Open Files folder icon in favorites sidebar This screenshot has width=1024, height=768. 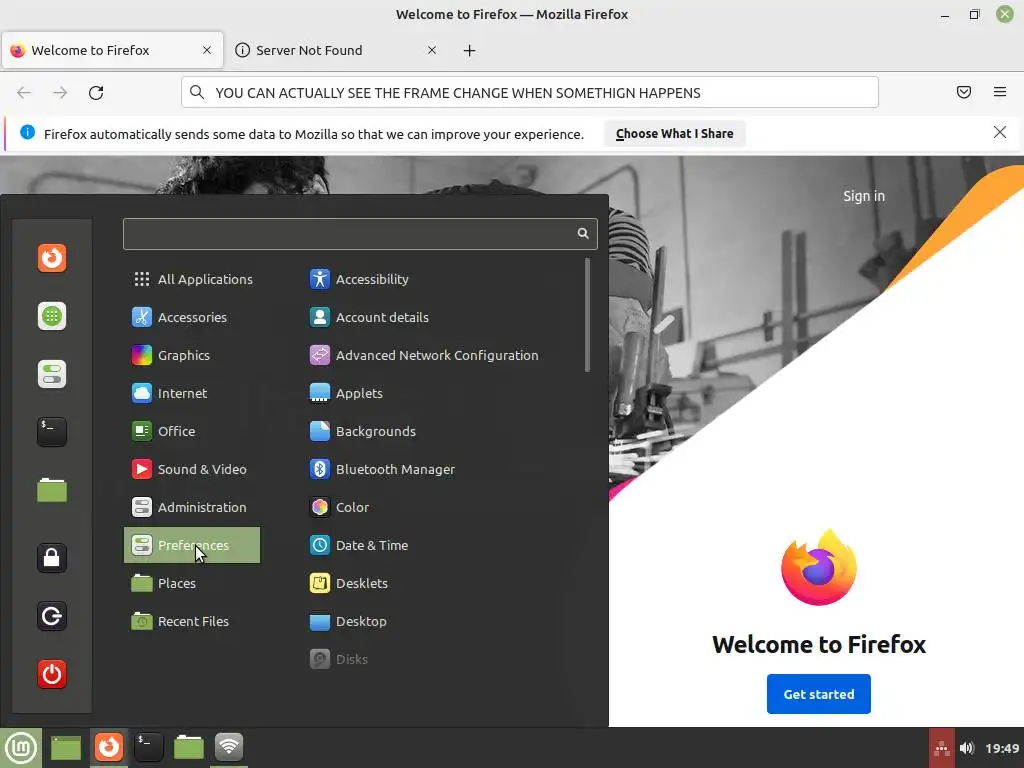(52, 490)
